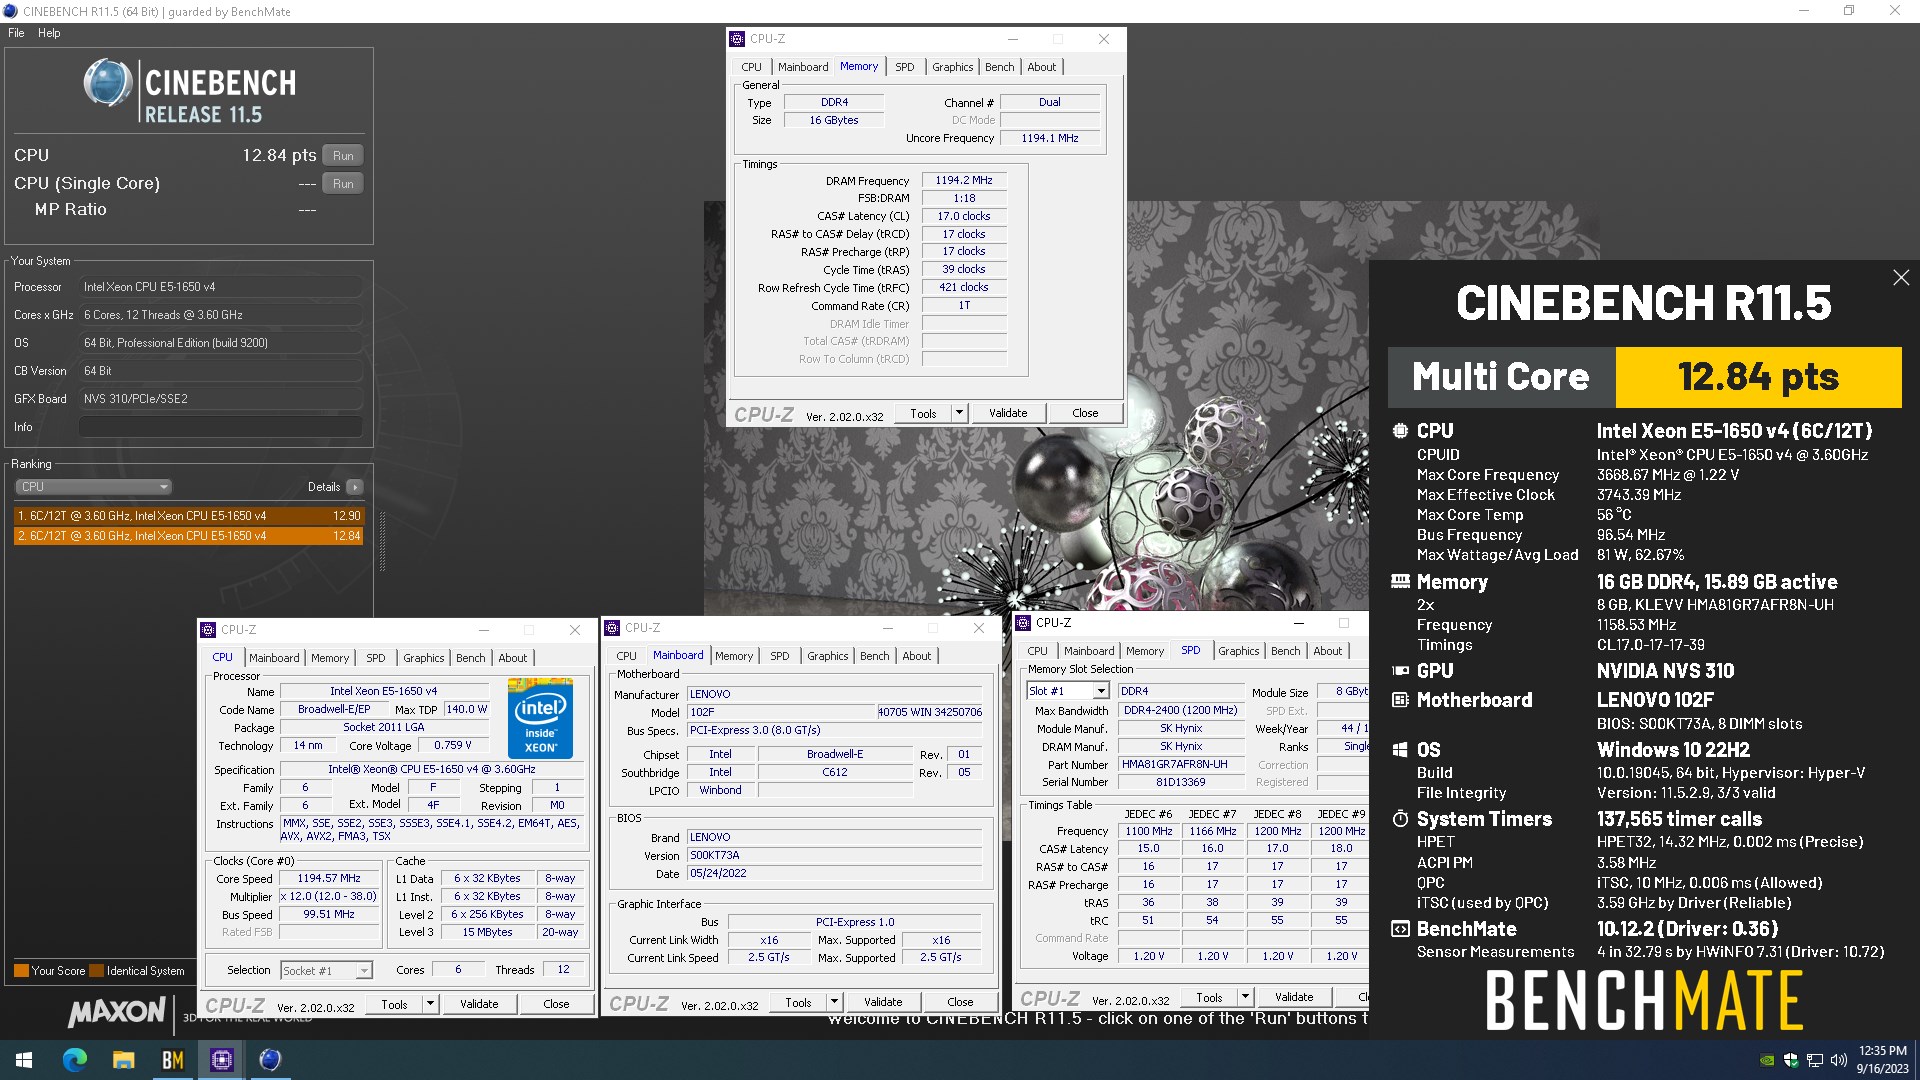Click the Ranking Details arrow button
The width and height of the screenshot is (1920, 1080).
coord(355,487)
